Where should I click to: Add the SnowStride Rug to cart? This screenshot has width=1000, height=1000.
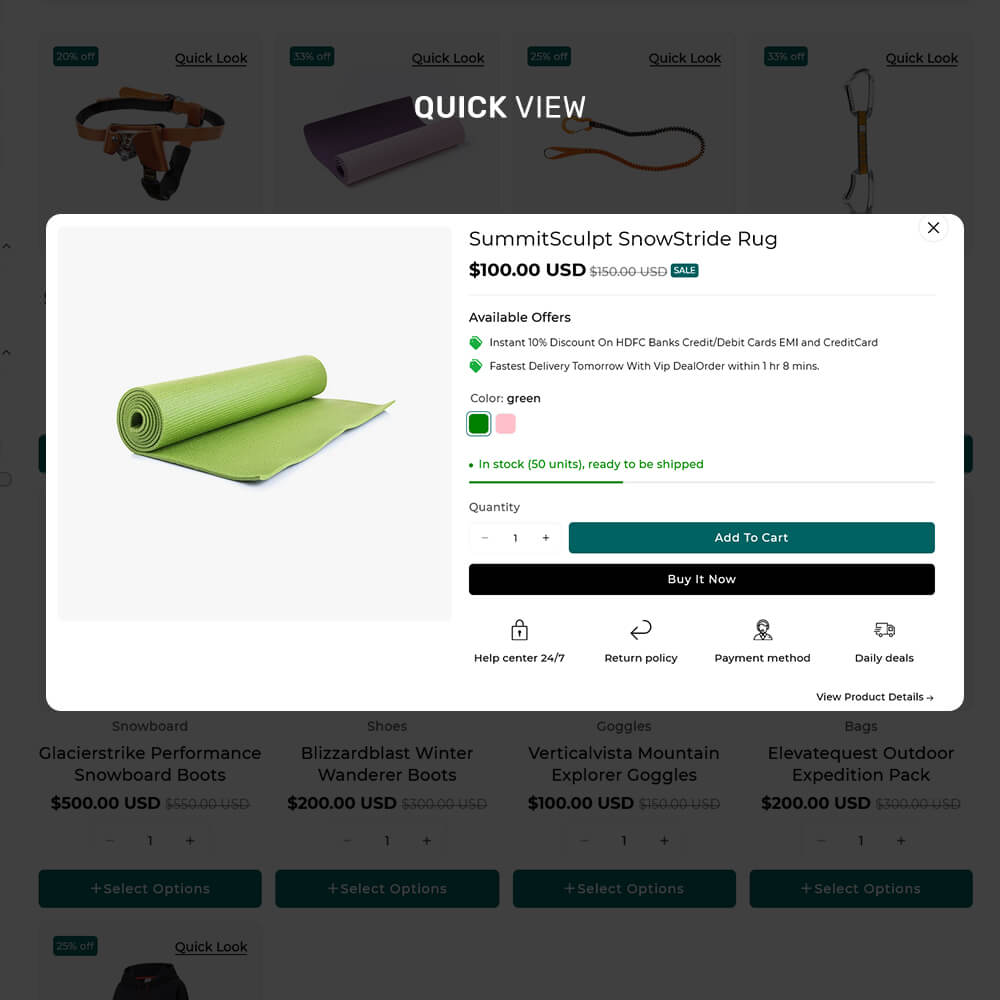751,538
